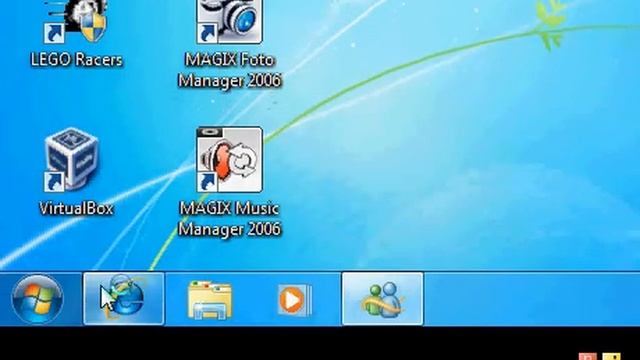Switch to Windows Live Messenger taskbar button
640x360 pixels.
pyautogui.click(x=382, y=299)
